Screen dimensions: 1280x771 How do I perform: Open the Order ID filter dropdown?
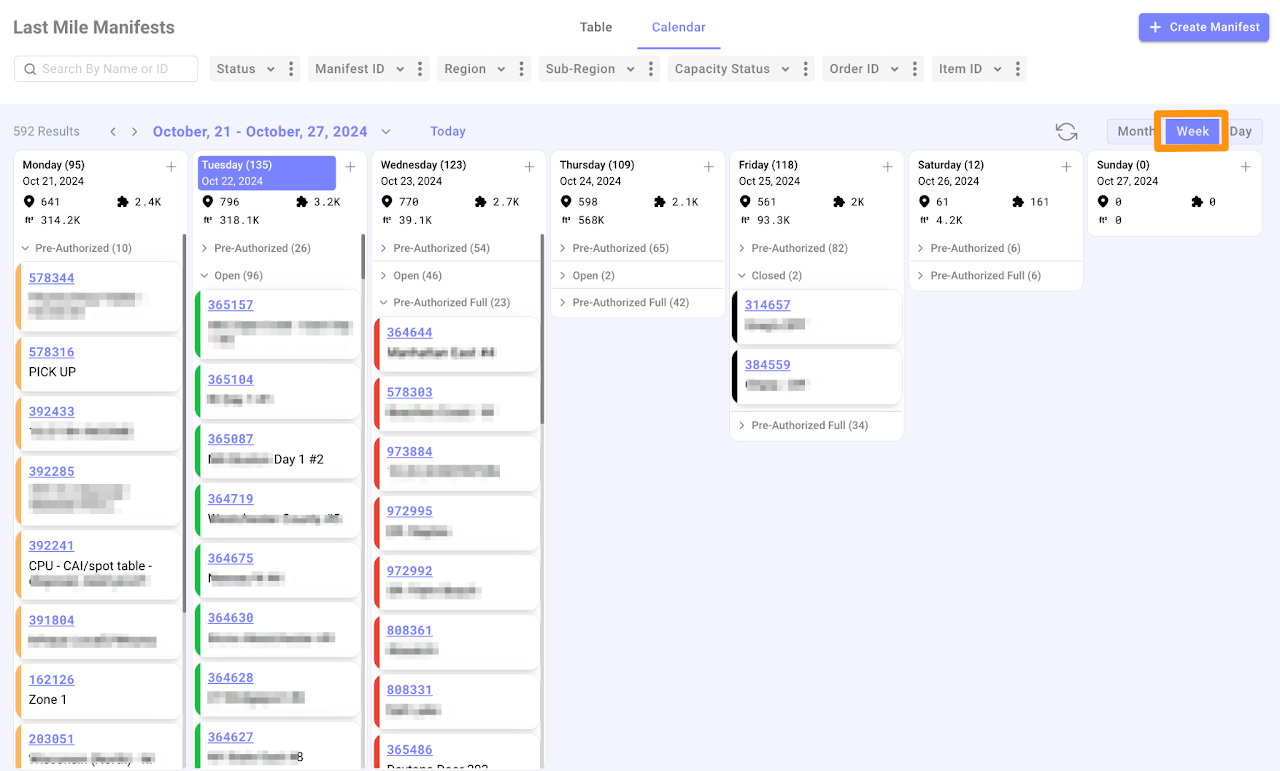(864, 69)
